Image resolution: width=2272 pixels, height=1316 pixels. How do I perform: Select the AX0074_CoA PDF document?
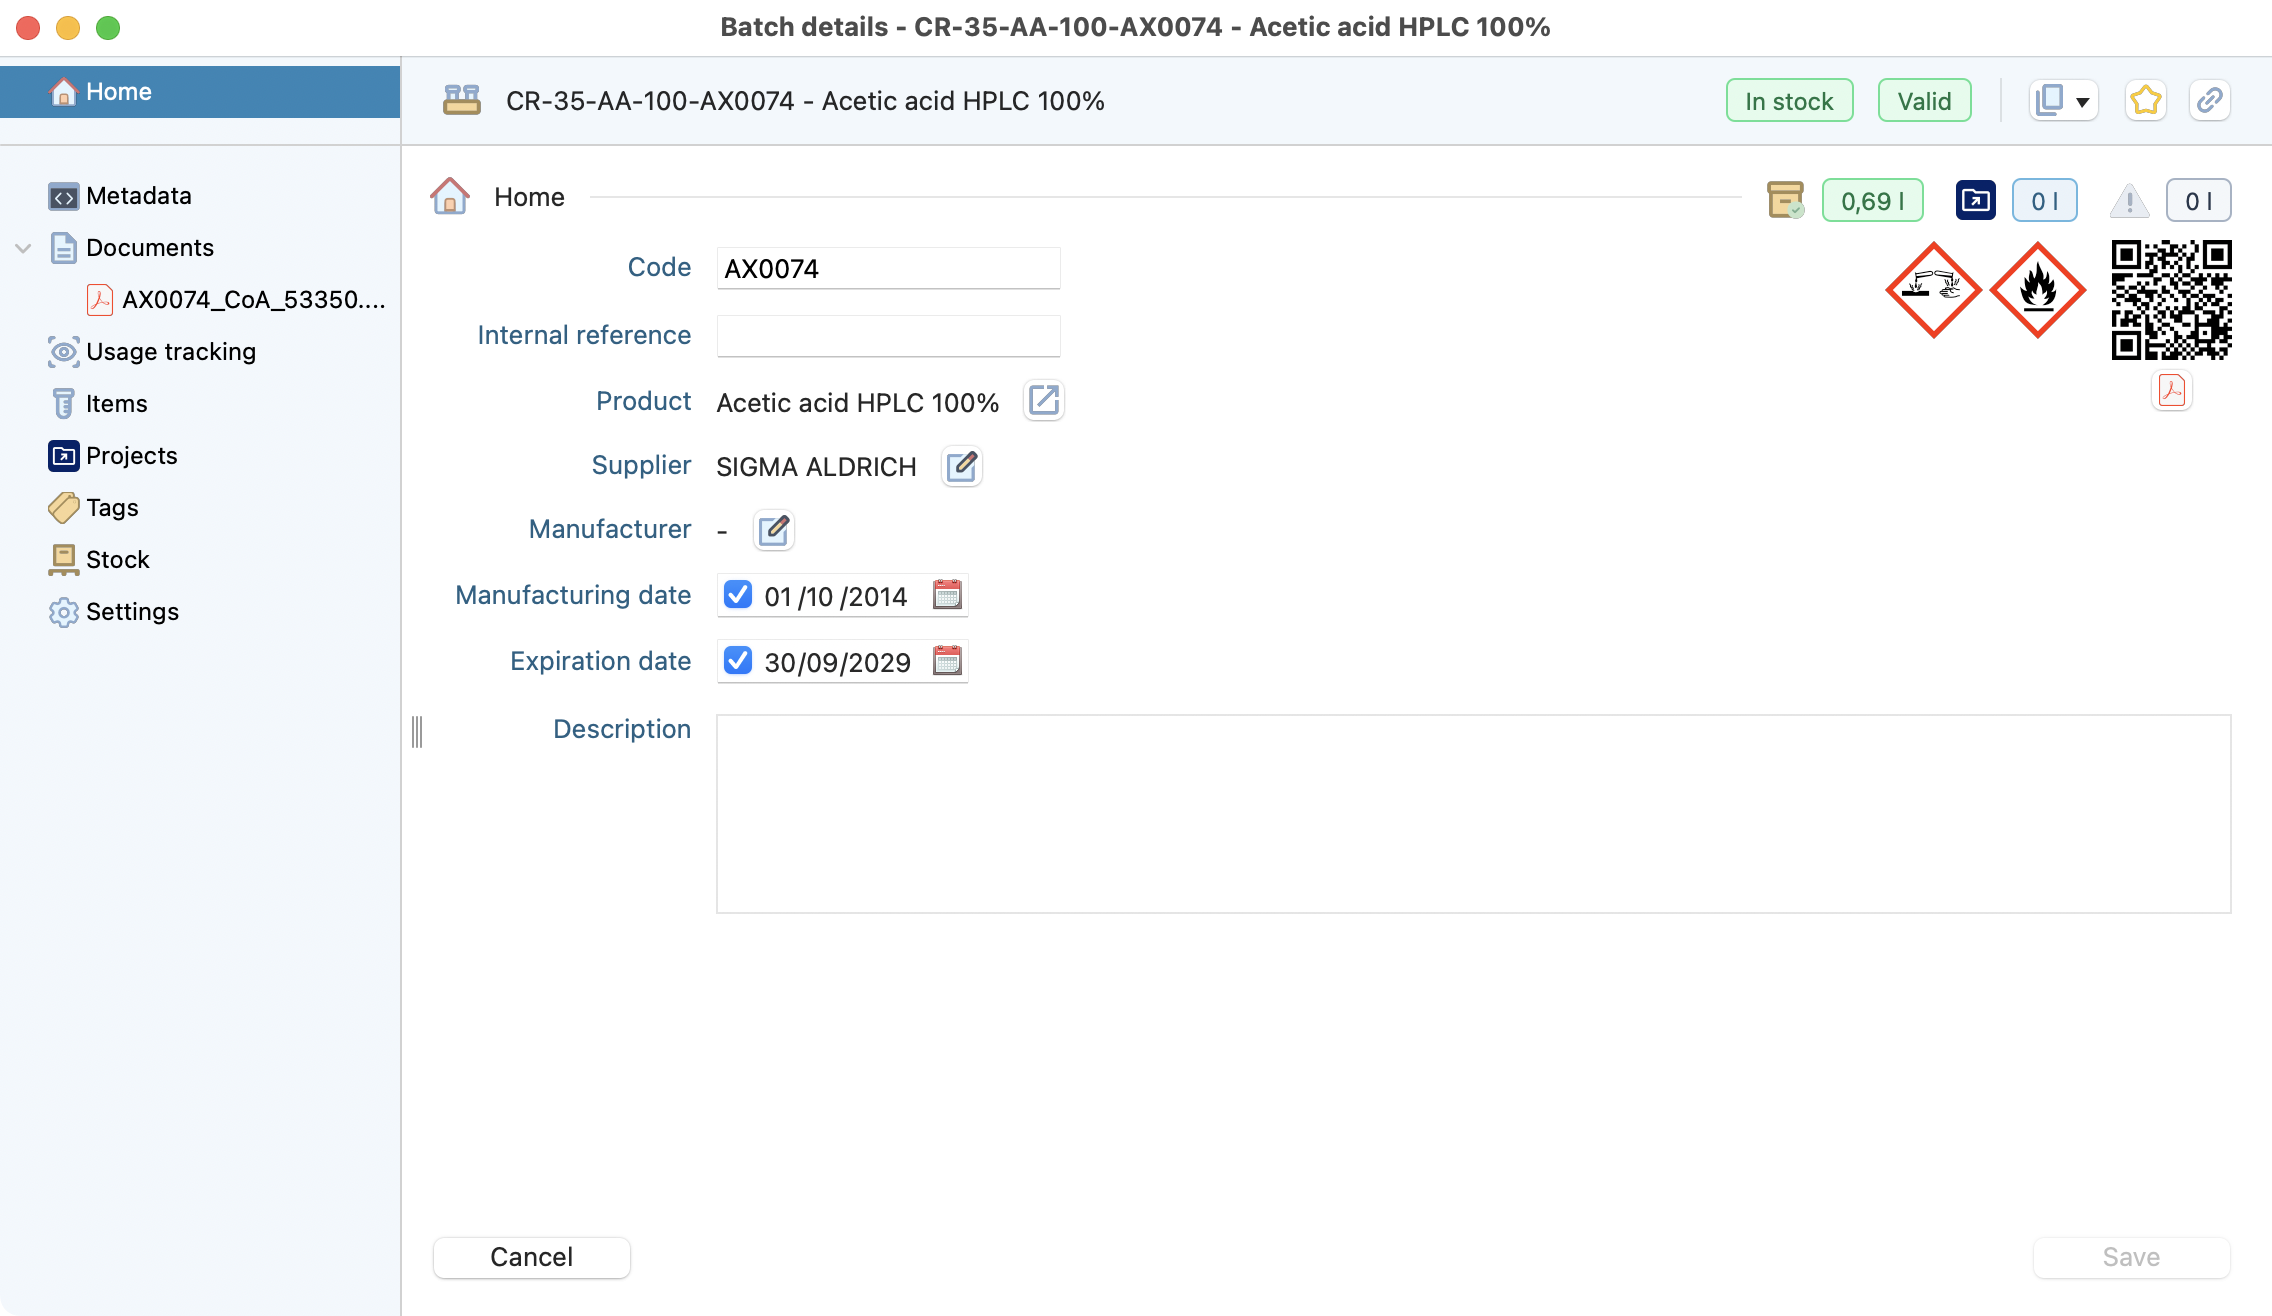252,300
